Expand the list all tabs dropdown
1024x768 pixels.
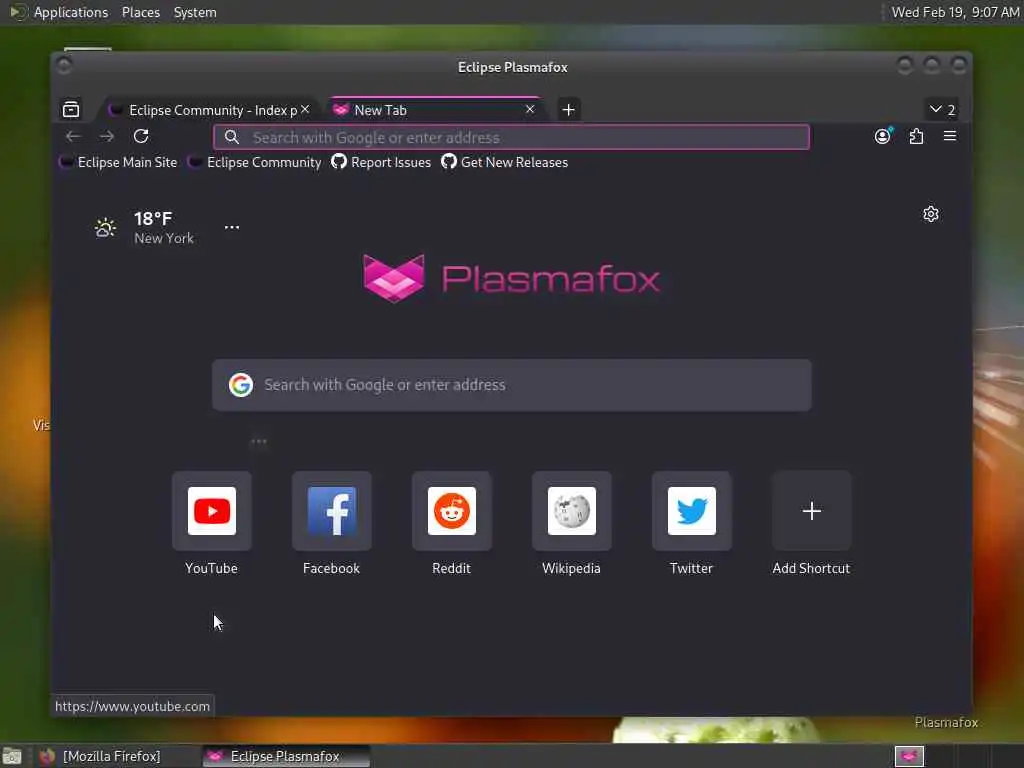(942, 110)
